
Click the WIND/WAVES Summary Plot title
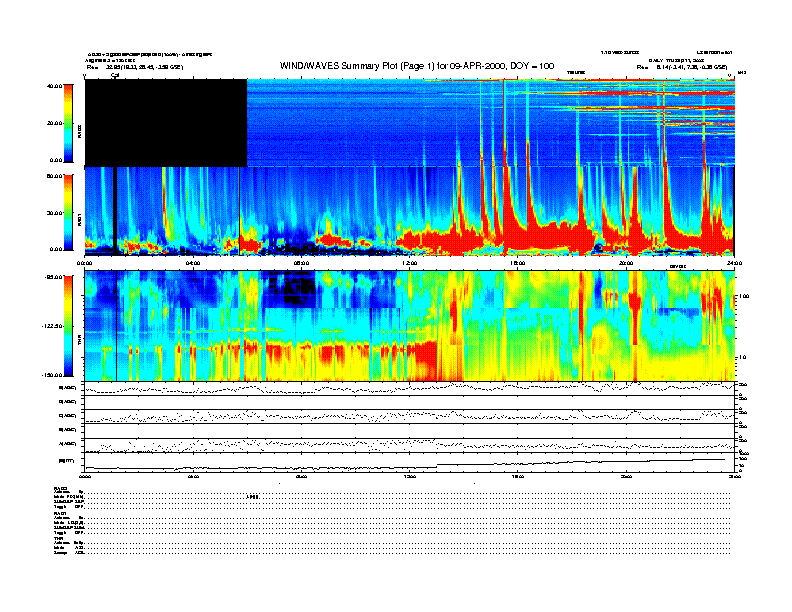click(x=417, y=66)
